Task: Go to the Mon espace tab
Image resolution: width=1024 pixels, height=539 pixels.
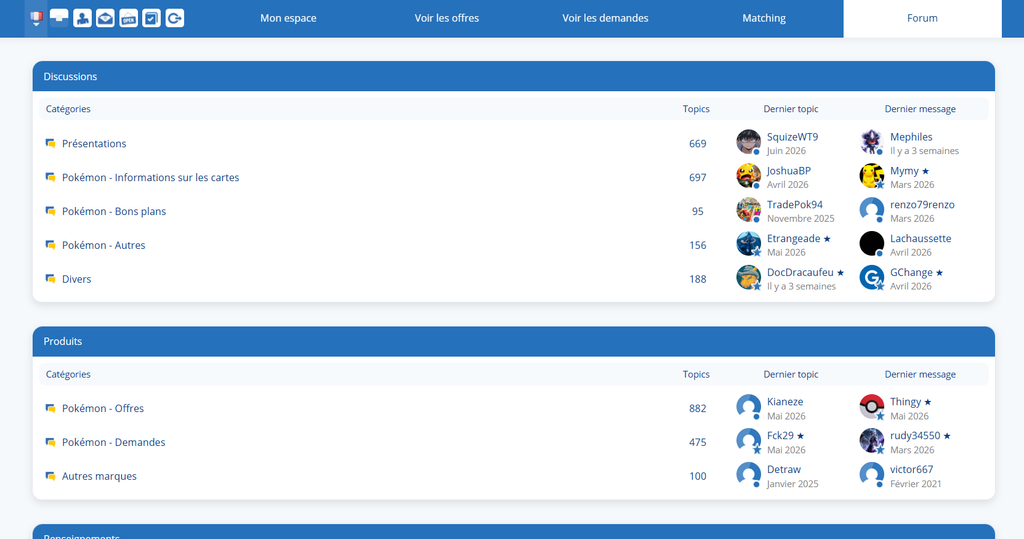Action: [288, 18]
